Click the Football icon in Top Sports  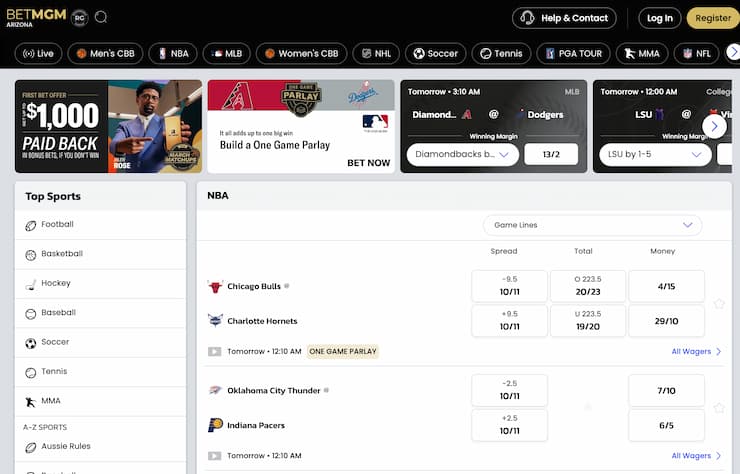(x=31, y=226)
